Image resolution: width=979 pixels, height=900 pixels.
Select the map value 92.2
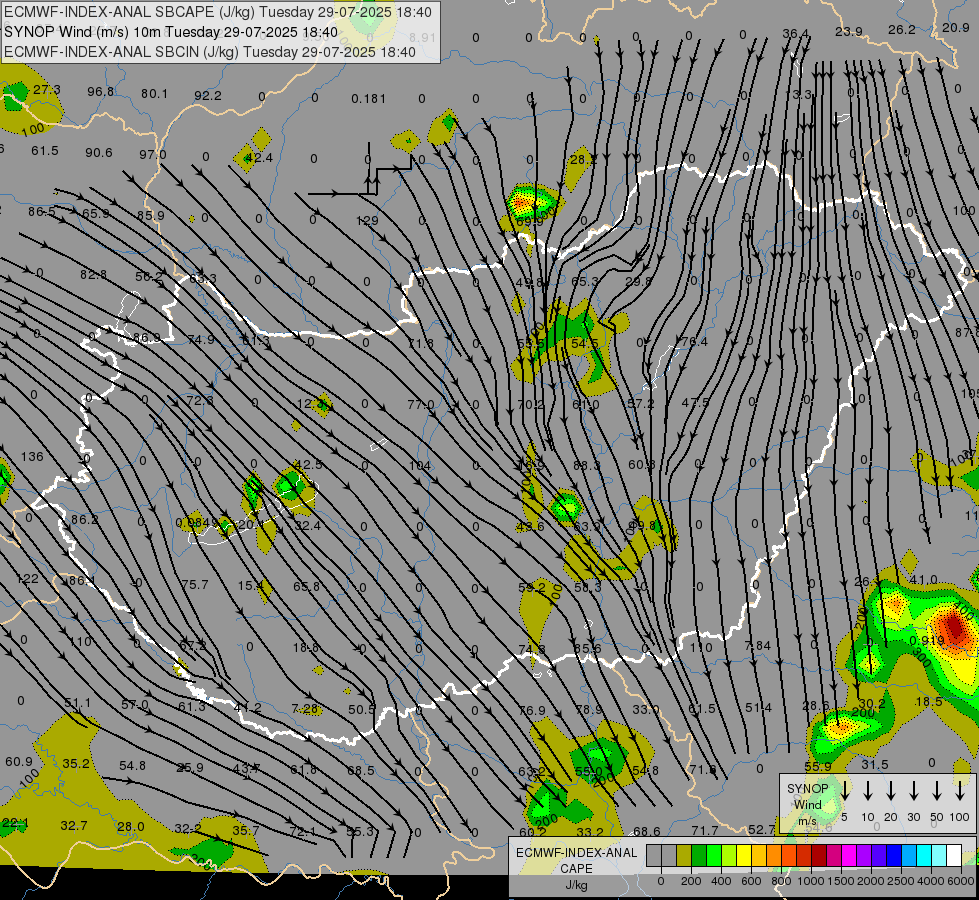tap(208, 96)
